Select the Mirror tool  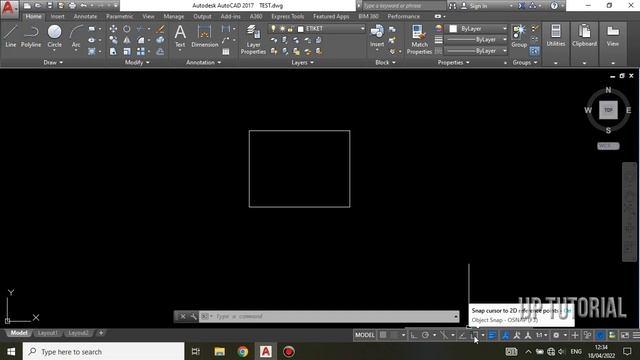127,40
